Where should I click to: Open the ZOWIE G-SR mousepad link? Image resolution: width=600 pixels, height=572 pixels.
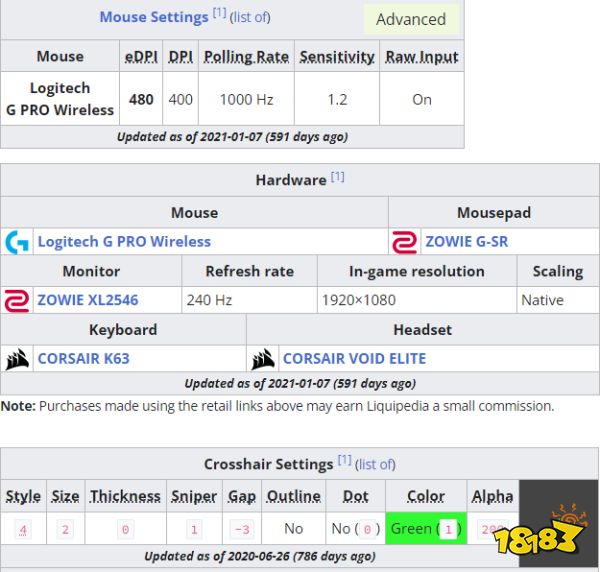point(467,242)
